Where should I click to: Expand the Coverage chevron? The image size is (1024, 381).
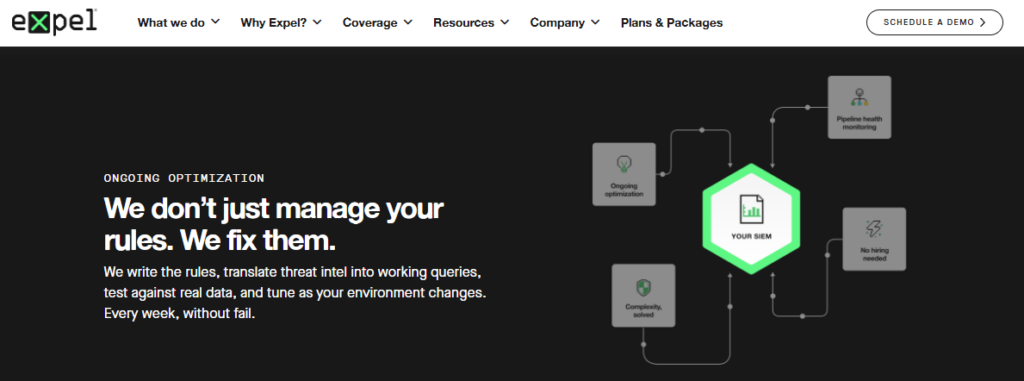(x=408, y=22)
